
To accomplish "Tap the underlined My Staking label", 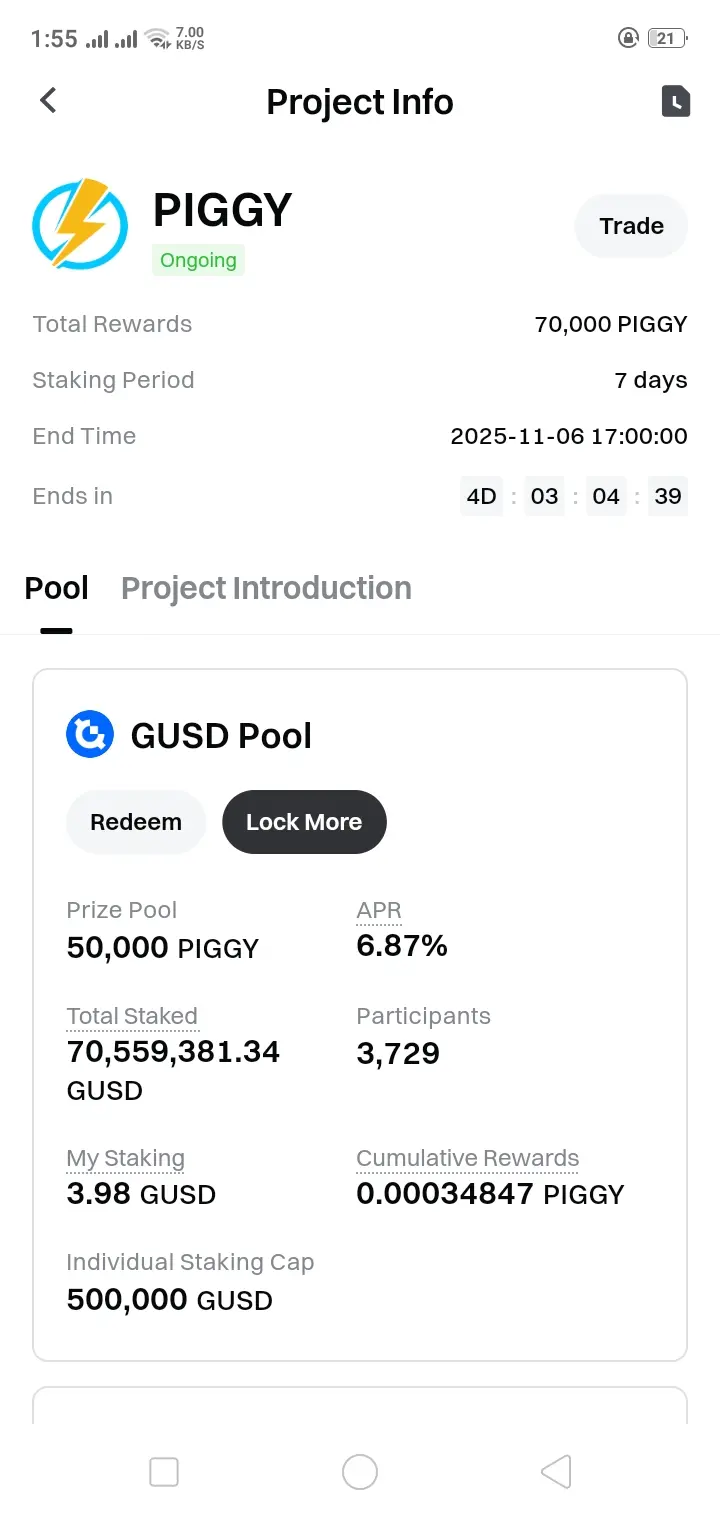I will (x=125, y=1158).
